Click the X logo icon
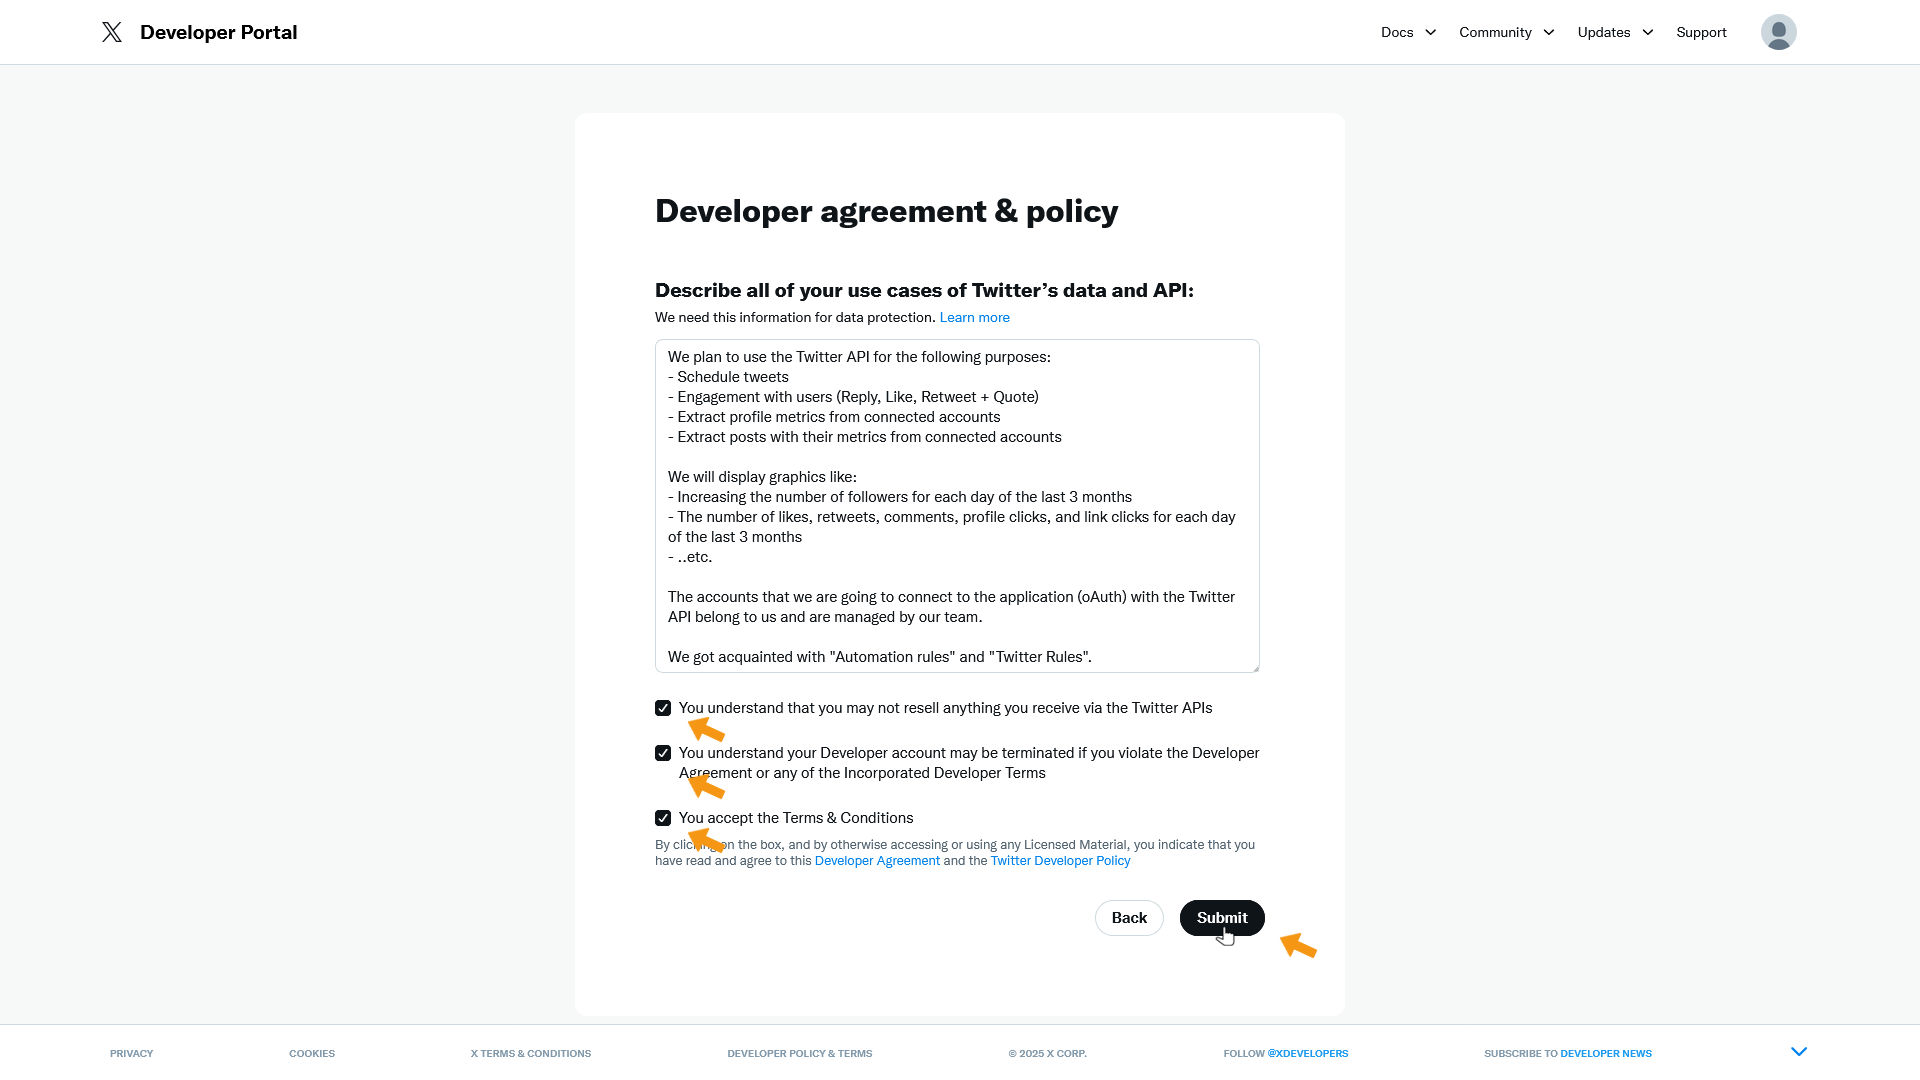1920x1080 pixels. [112, 32]
